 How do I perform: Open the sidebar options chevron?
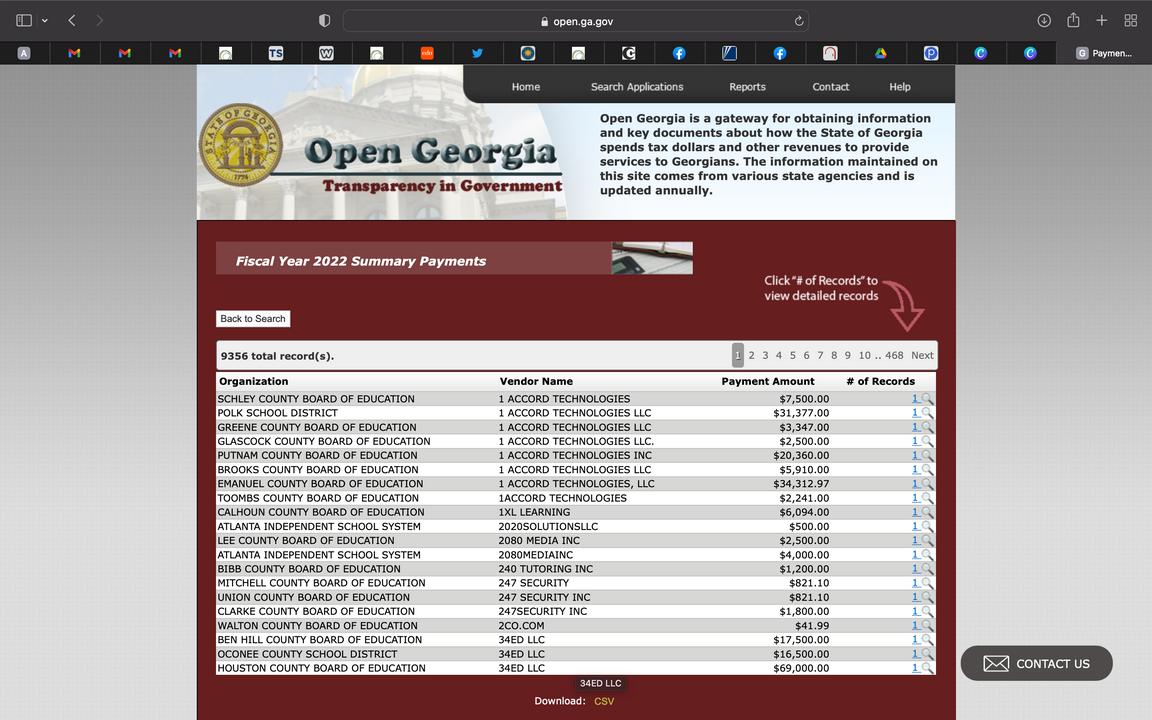click(45, 21)
